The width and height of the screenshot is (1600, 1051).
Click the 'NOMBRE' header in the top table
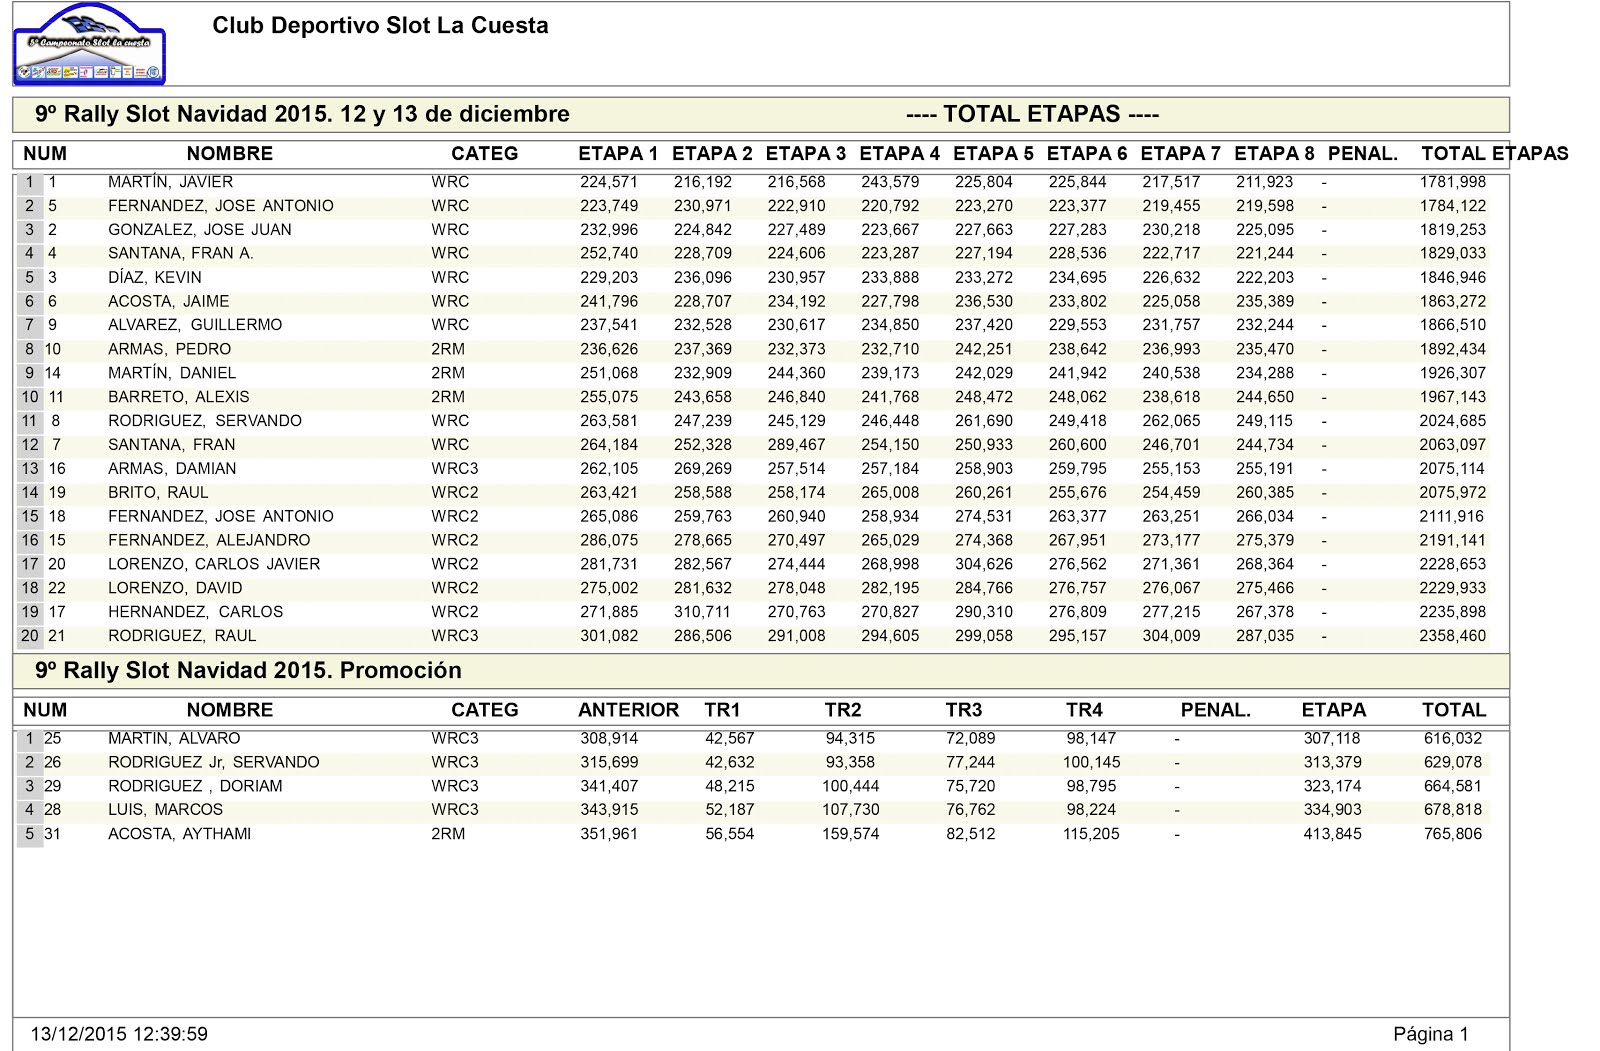[x=229, y=154]
